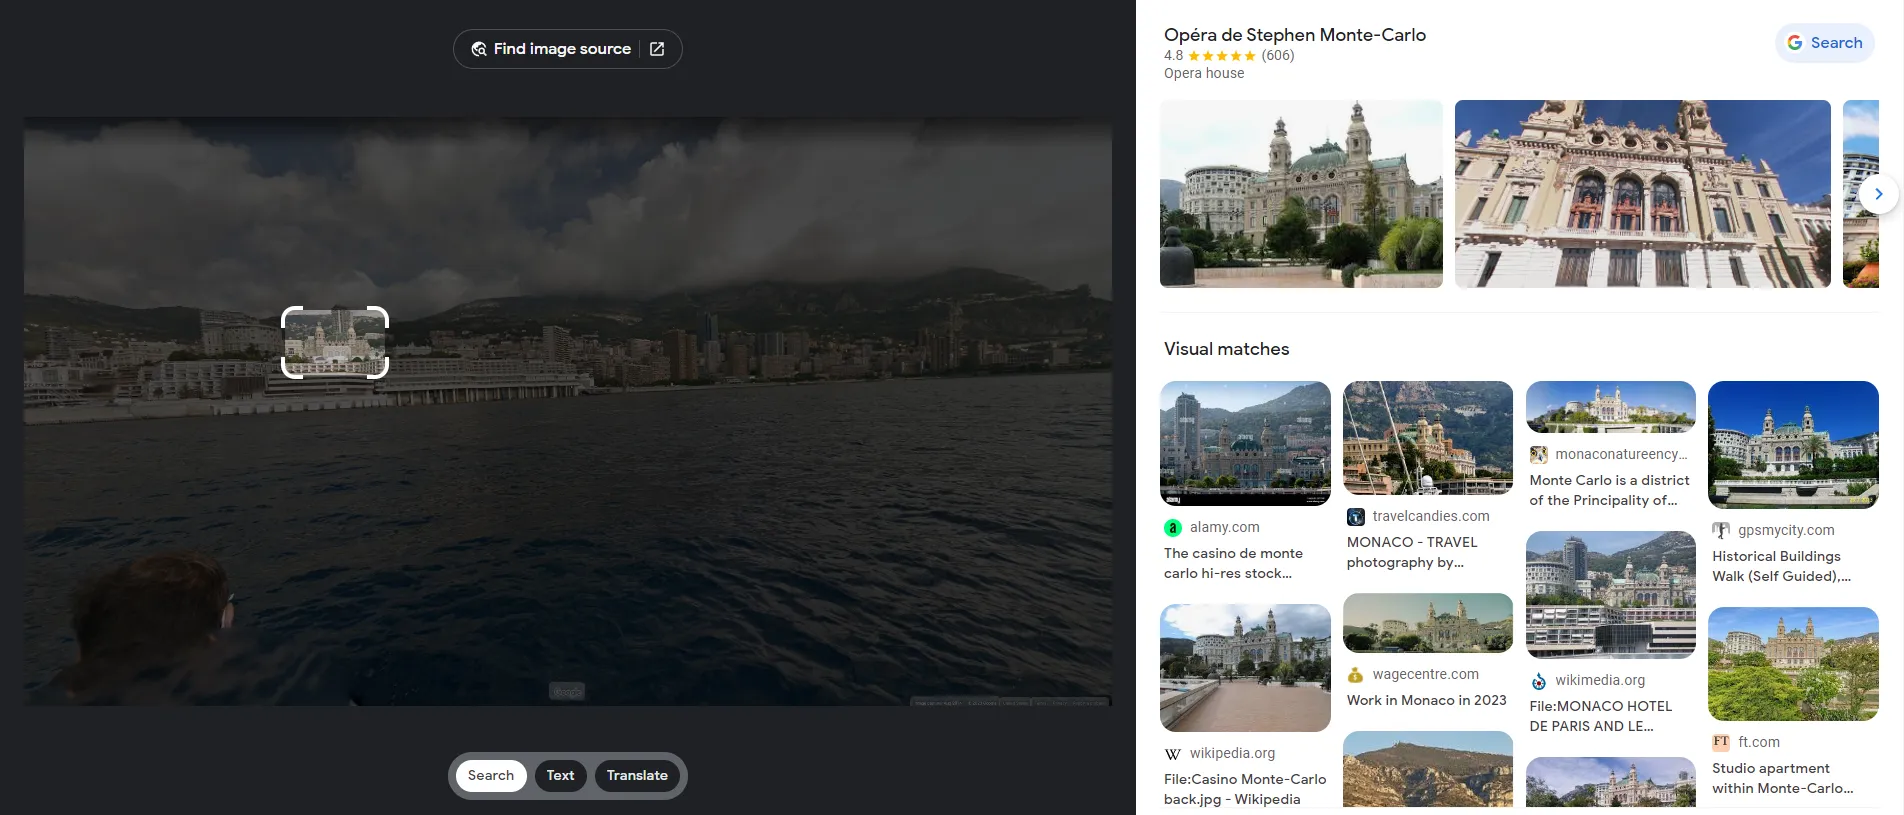Select the Search mode tab
This screenshot has width=1904, height=815.
[491, 776]
